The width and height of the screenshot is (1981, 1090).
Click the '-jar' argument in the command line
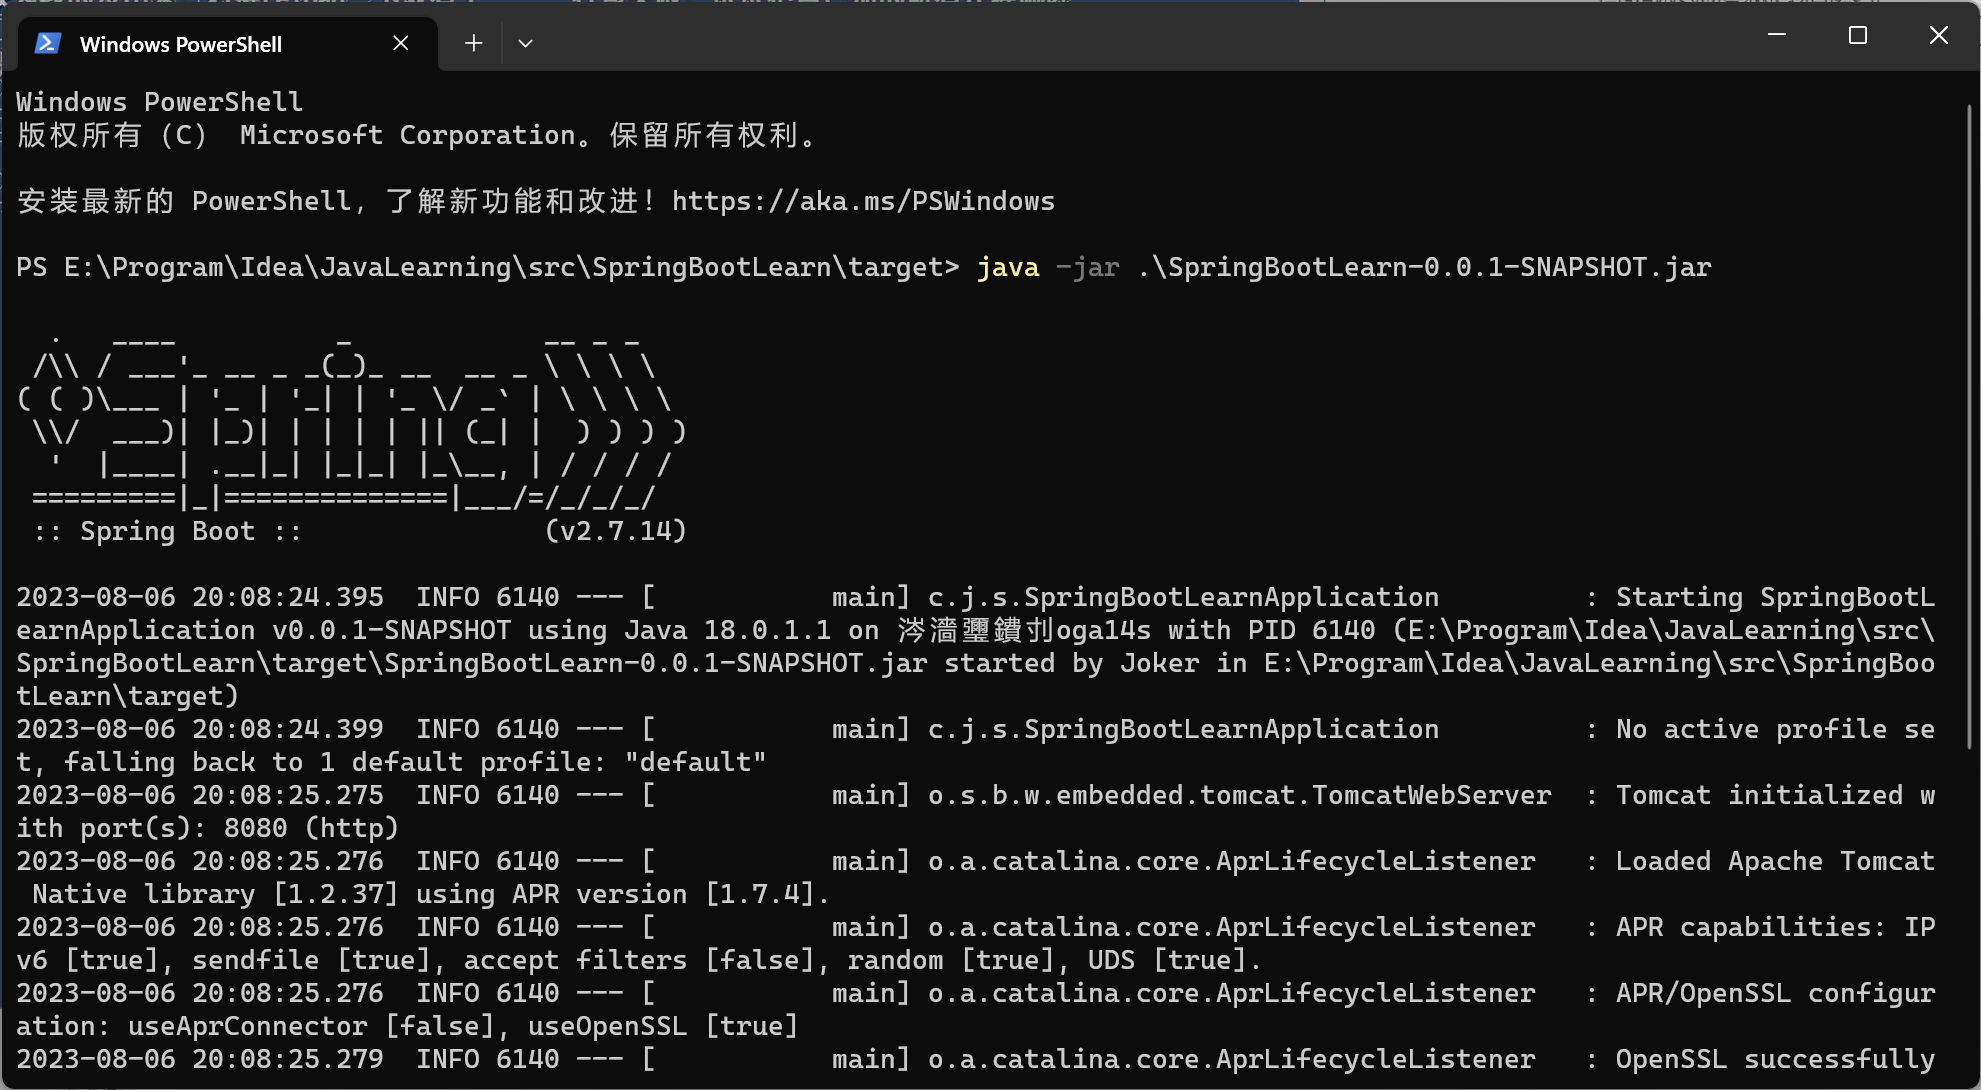(x=1088, y=267)
